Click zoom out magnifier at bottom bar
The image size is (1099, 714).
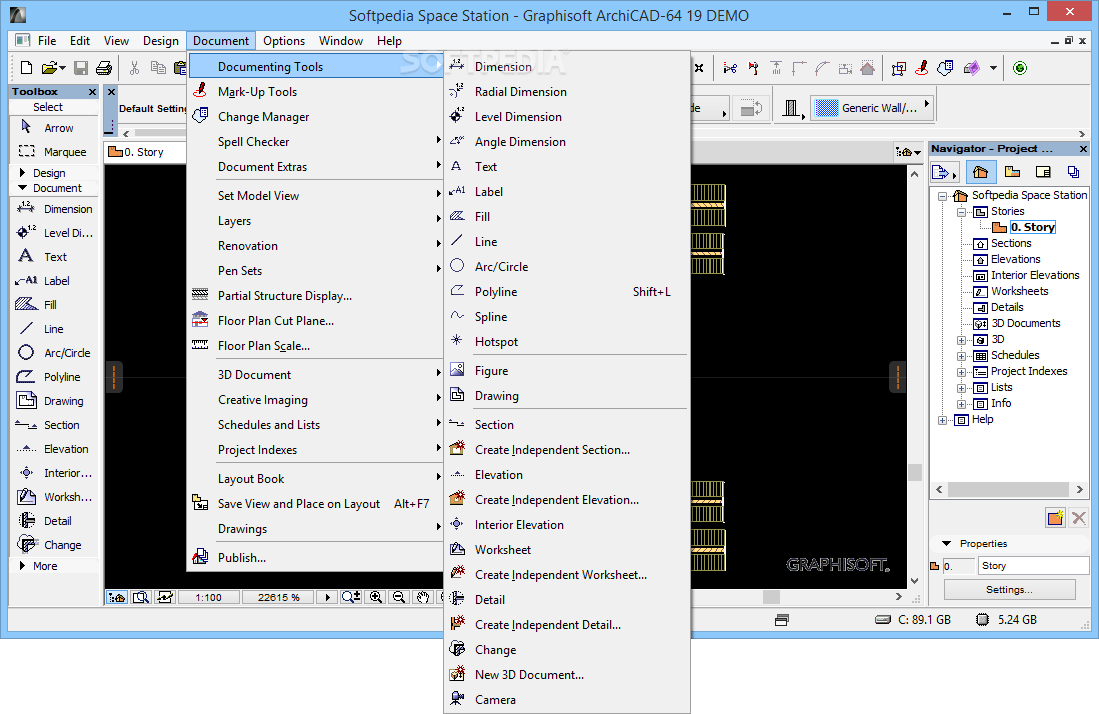tap(399, 597)
